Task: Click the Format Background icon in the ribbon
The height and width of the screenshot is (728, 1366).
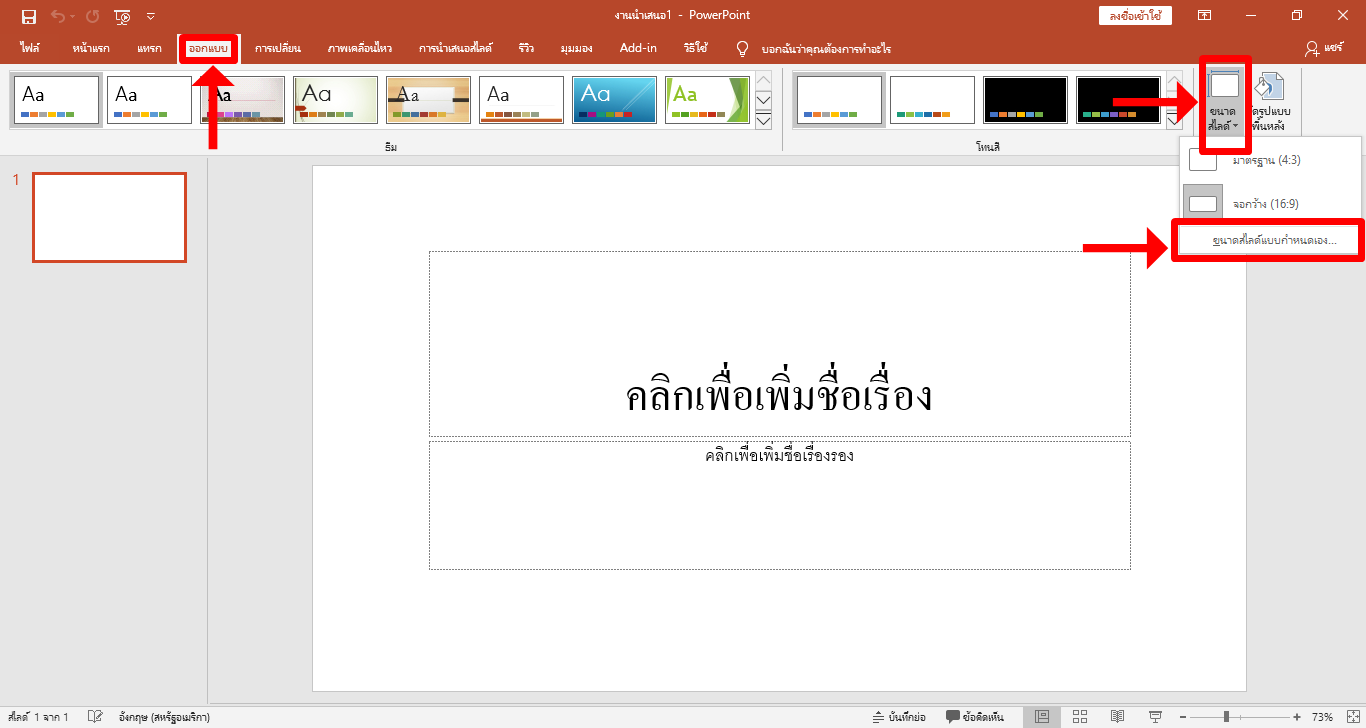Action: pyautogui.click(x=1270, y=101)
